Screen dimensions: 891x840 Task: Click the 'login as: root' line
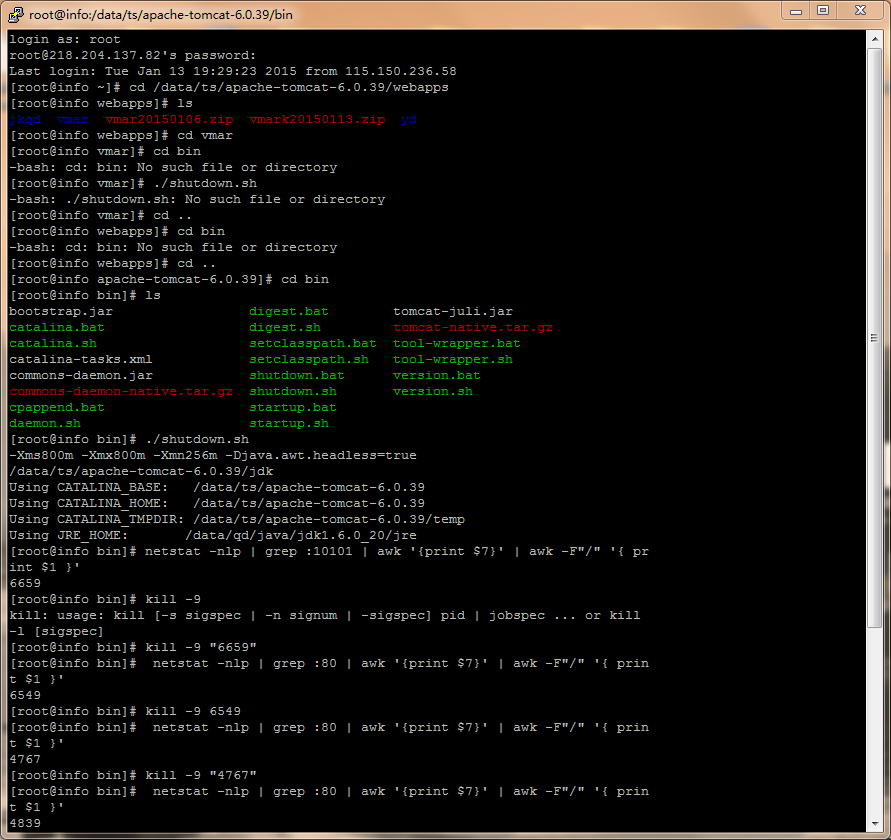tap(65, 39)
